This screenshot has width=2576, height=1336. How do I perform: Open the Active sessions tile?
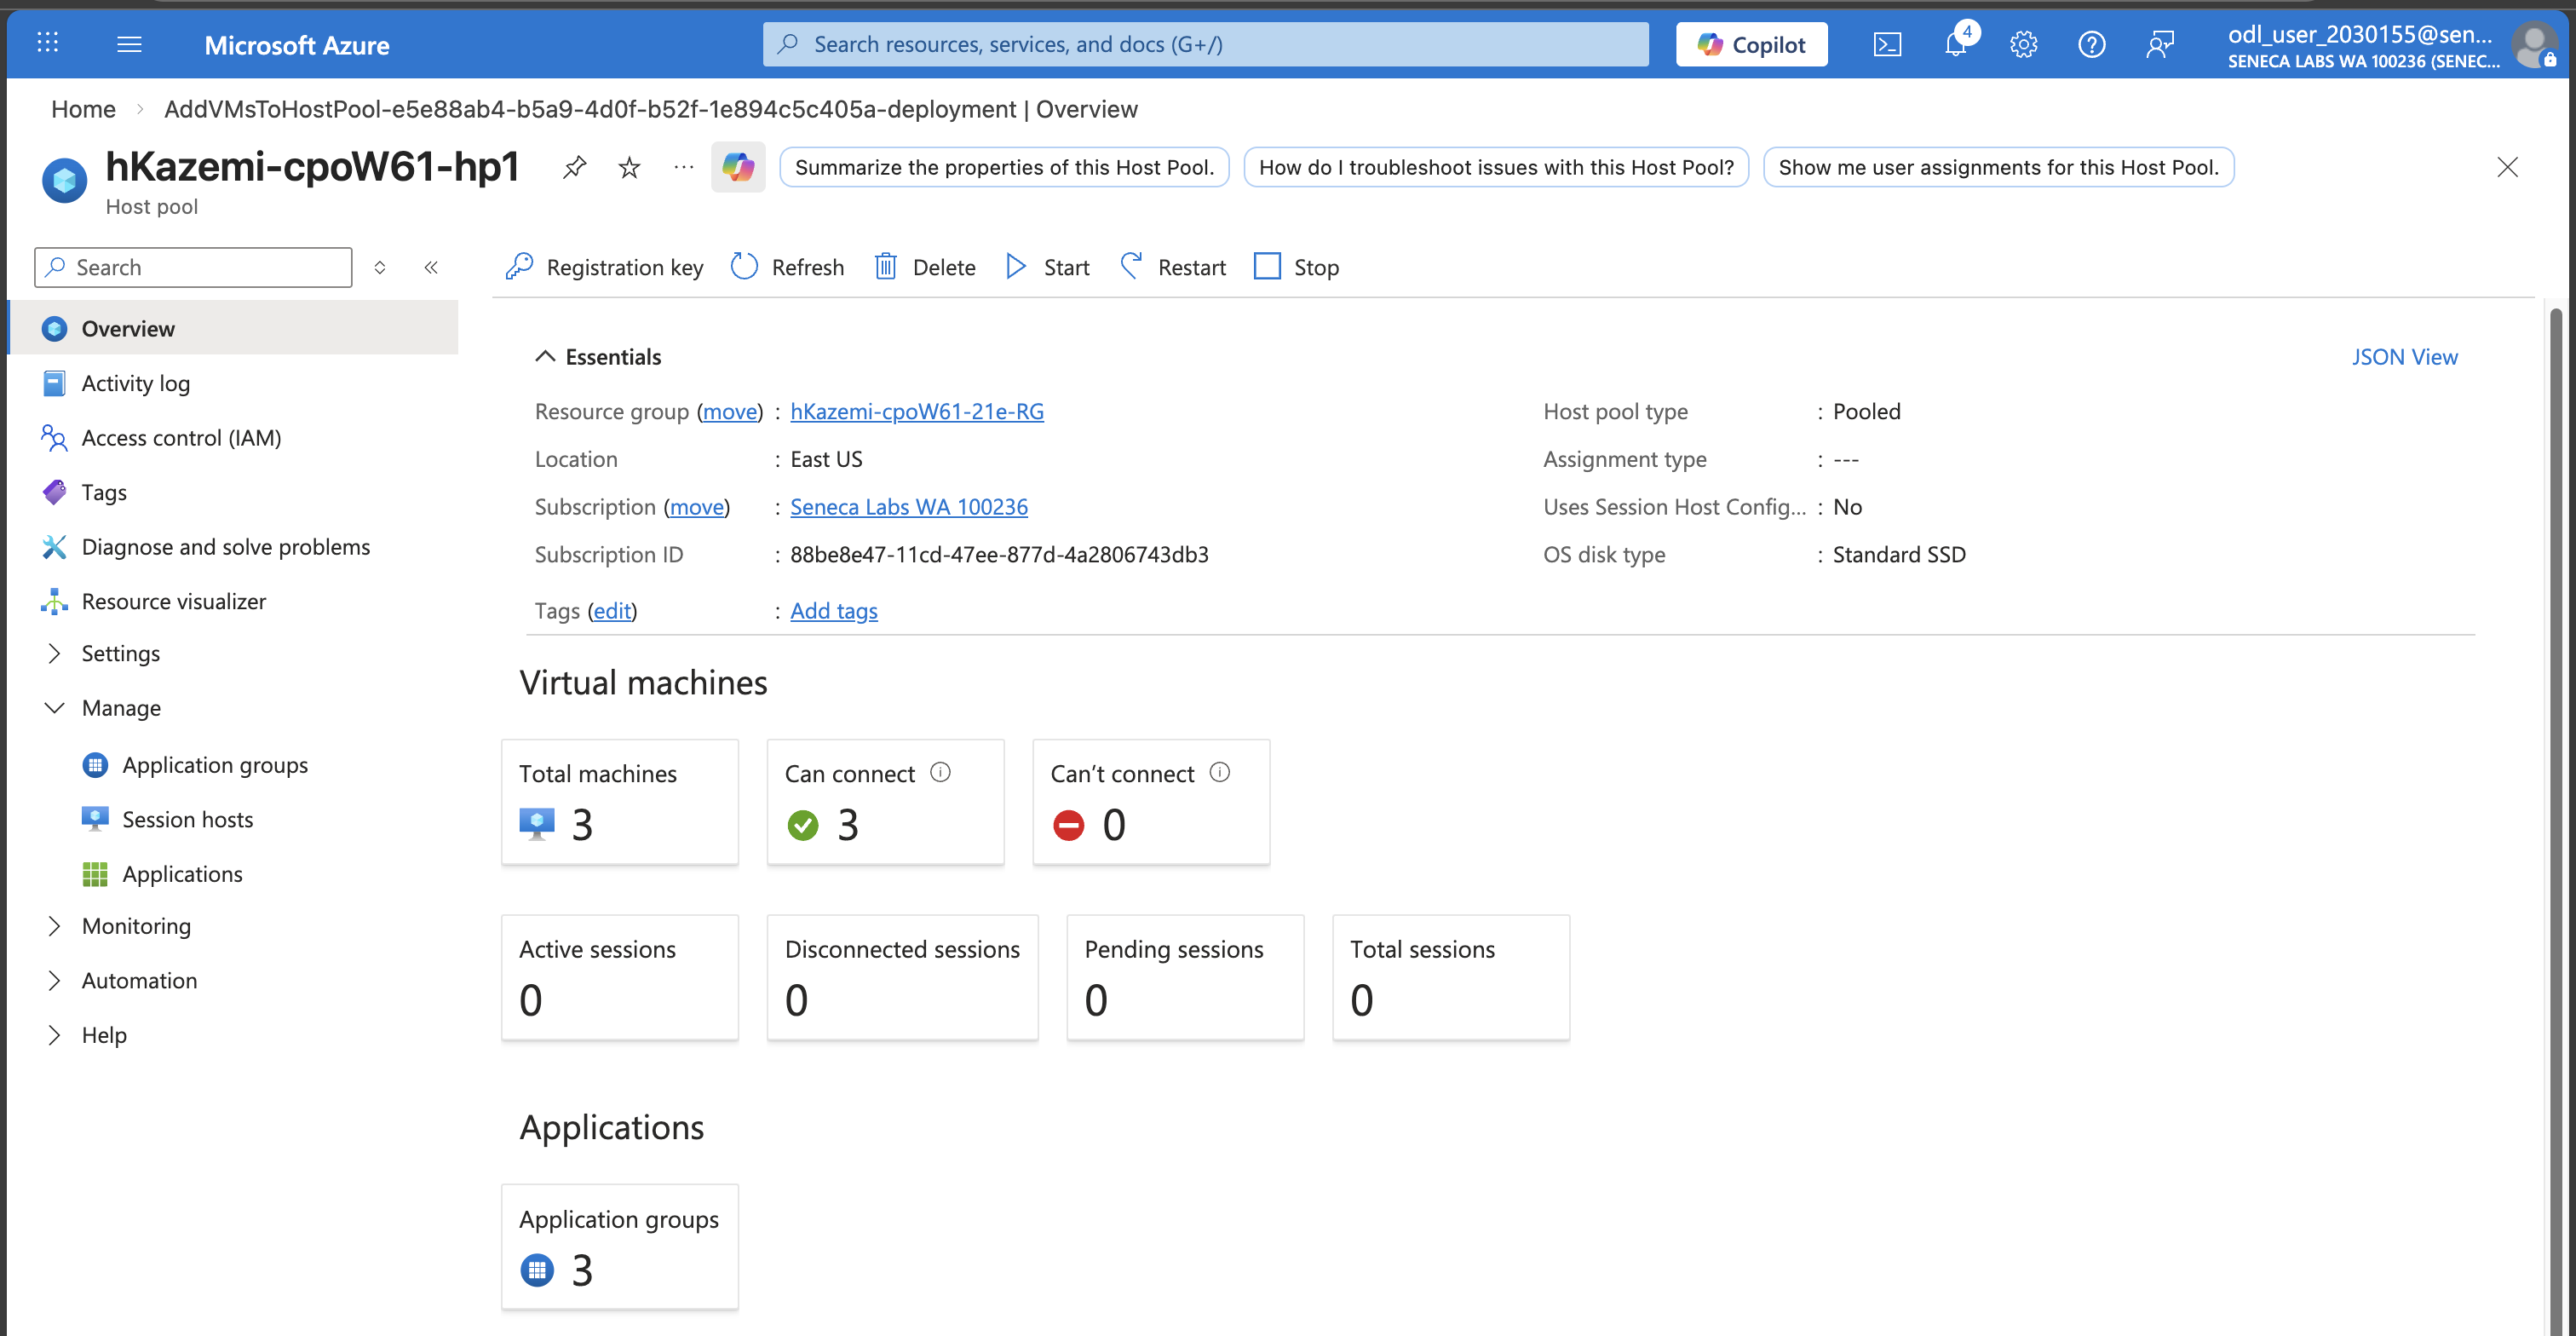pyautogui.click(x=620, y=978)
